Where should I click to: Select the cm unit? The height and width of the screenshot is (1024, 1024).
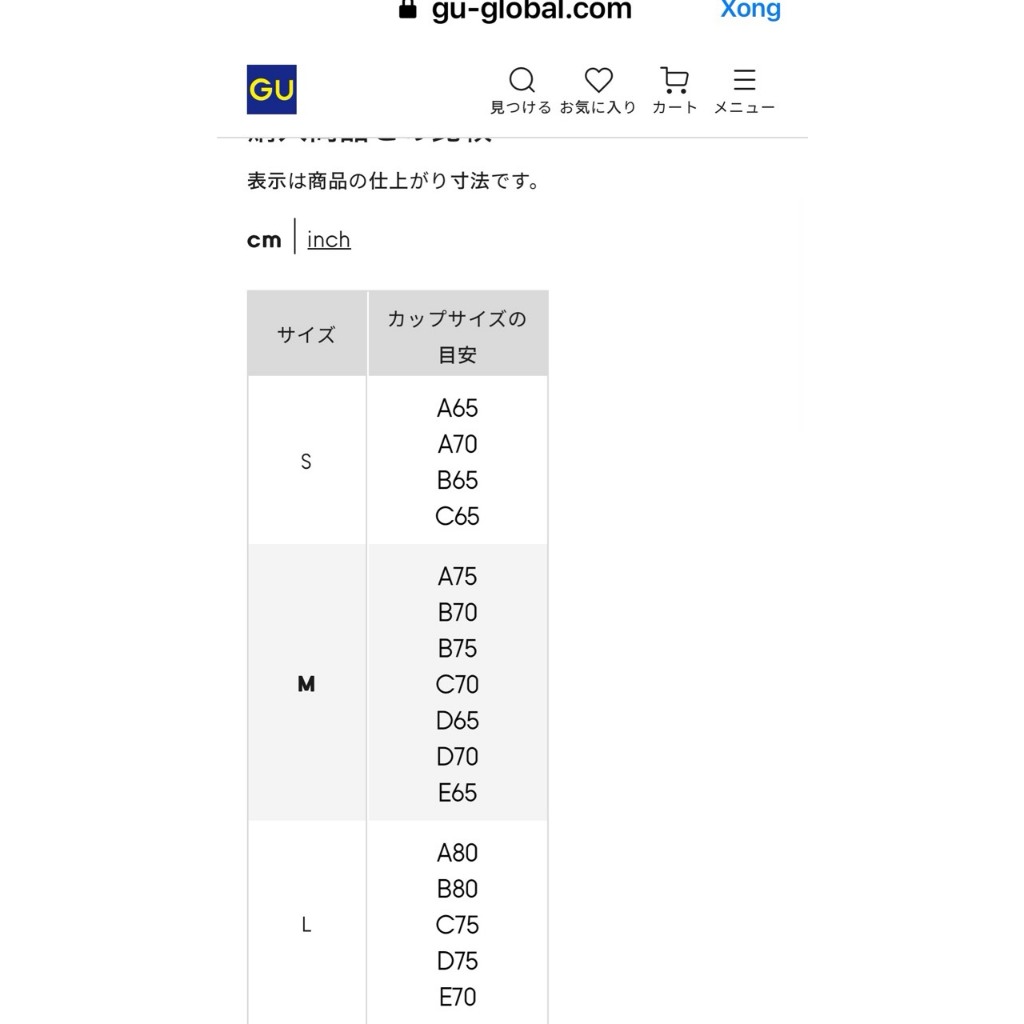(x=264, y=240)
